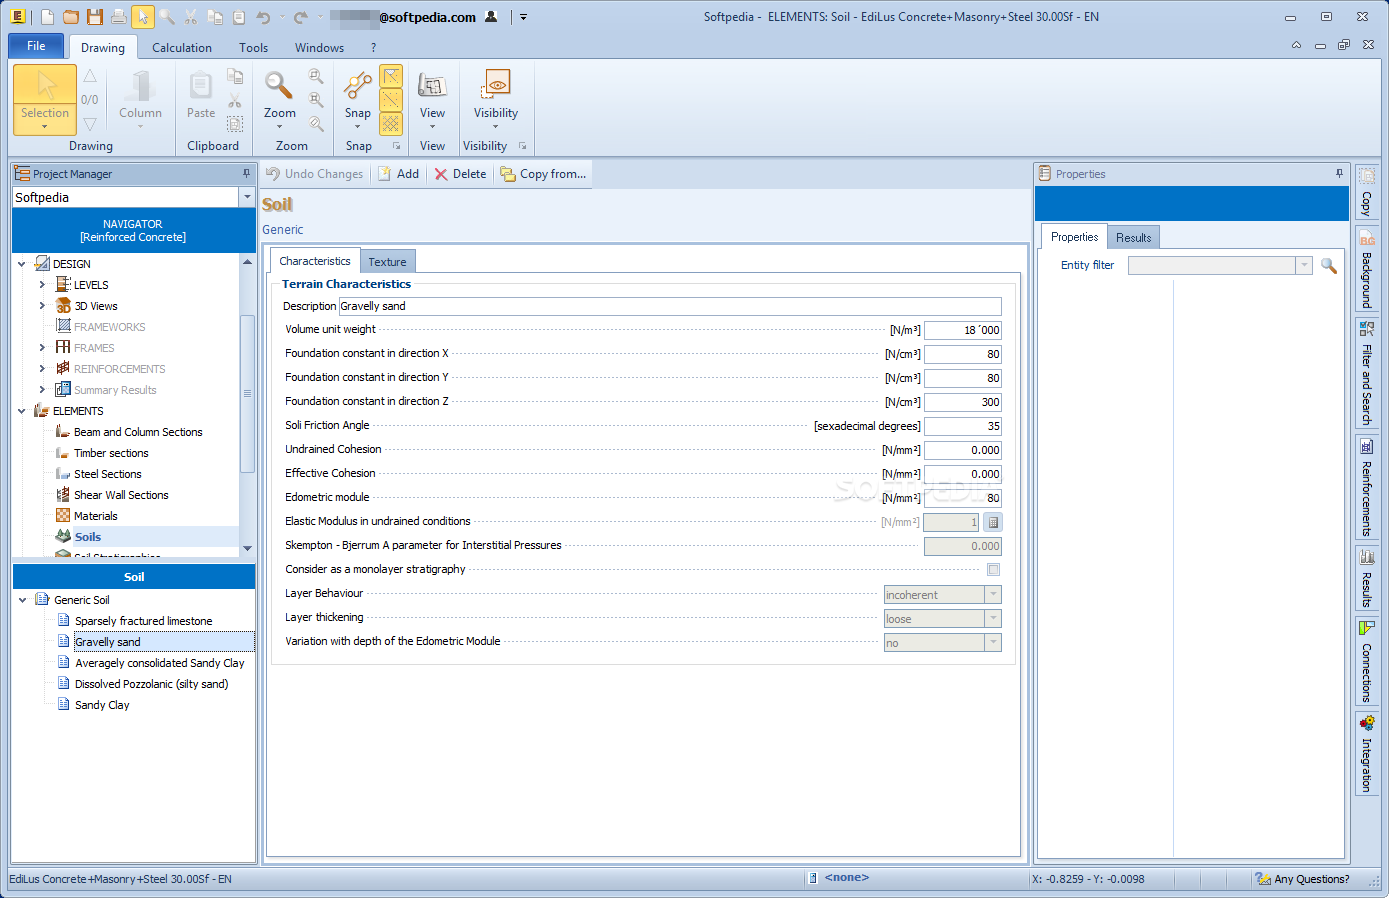The height and width of the screenshot is (898, 1389).
Task: Click the Save floppy disk icon
Action: pyautogui.click(x=95, y=17)
